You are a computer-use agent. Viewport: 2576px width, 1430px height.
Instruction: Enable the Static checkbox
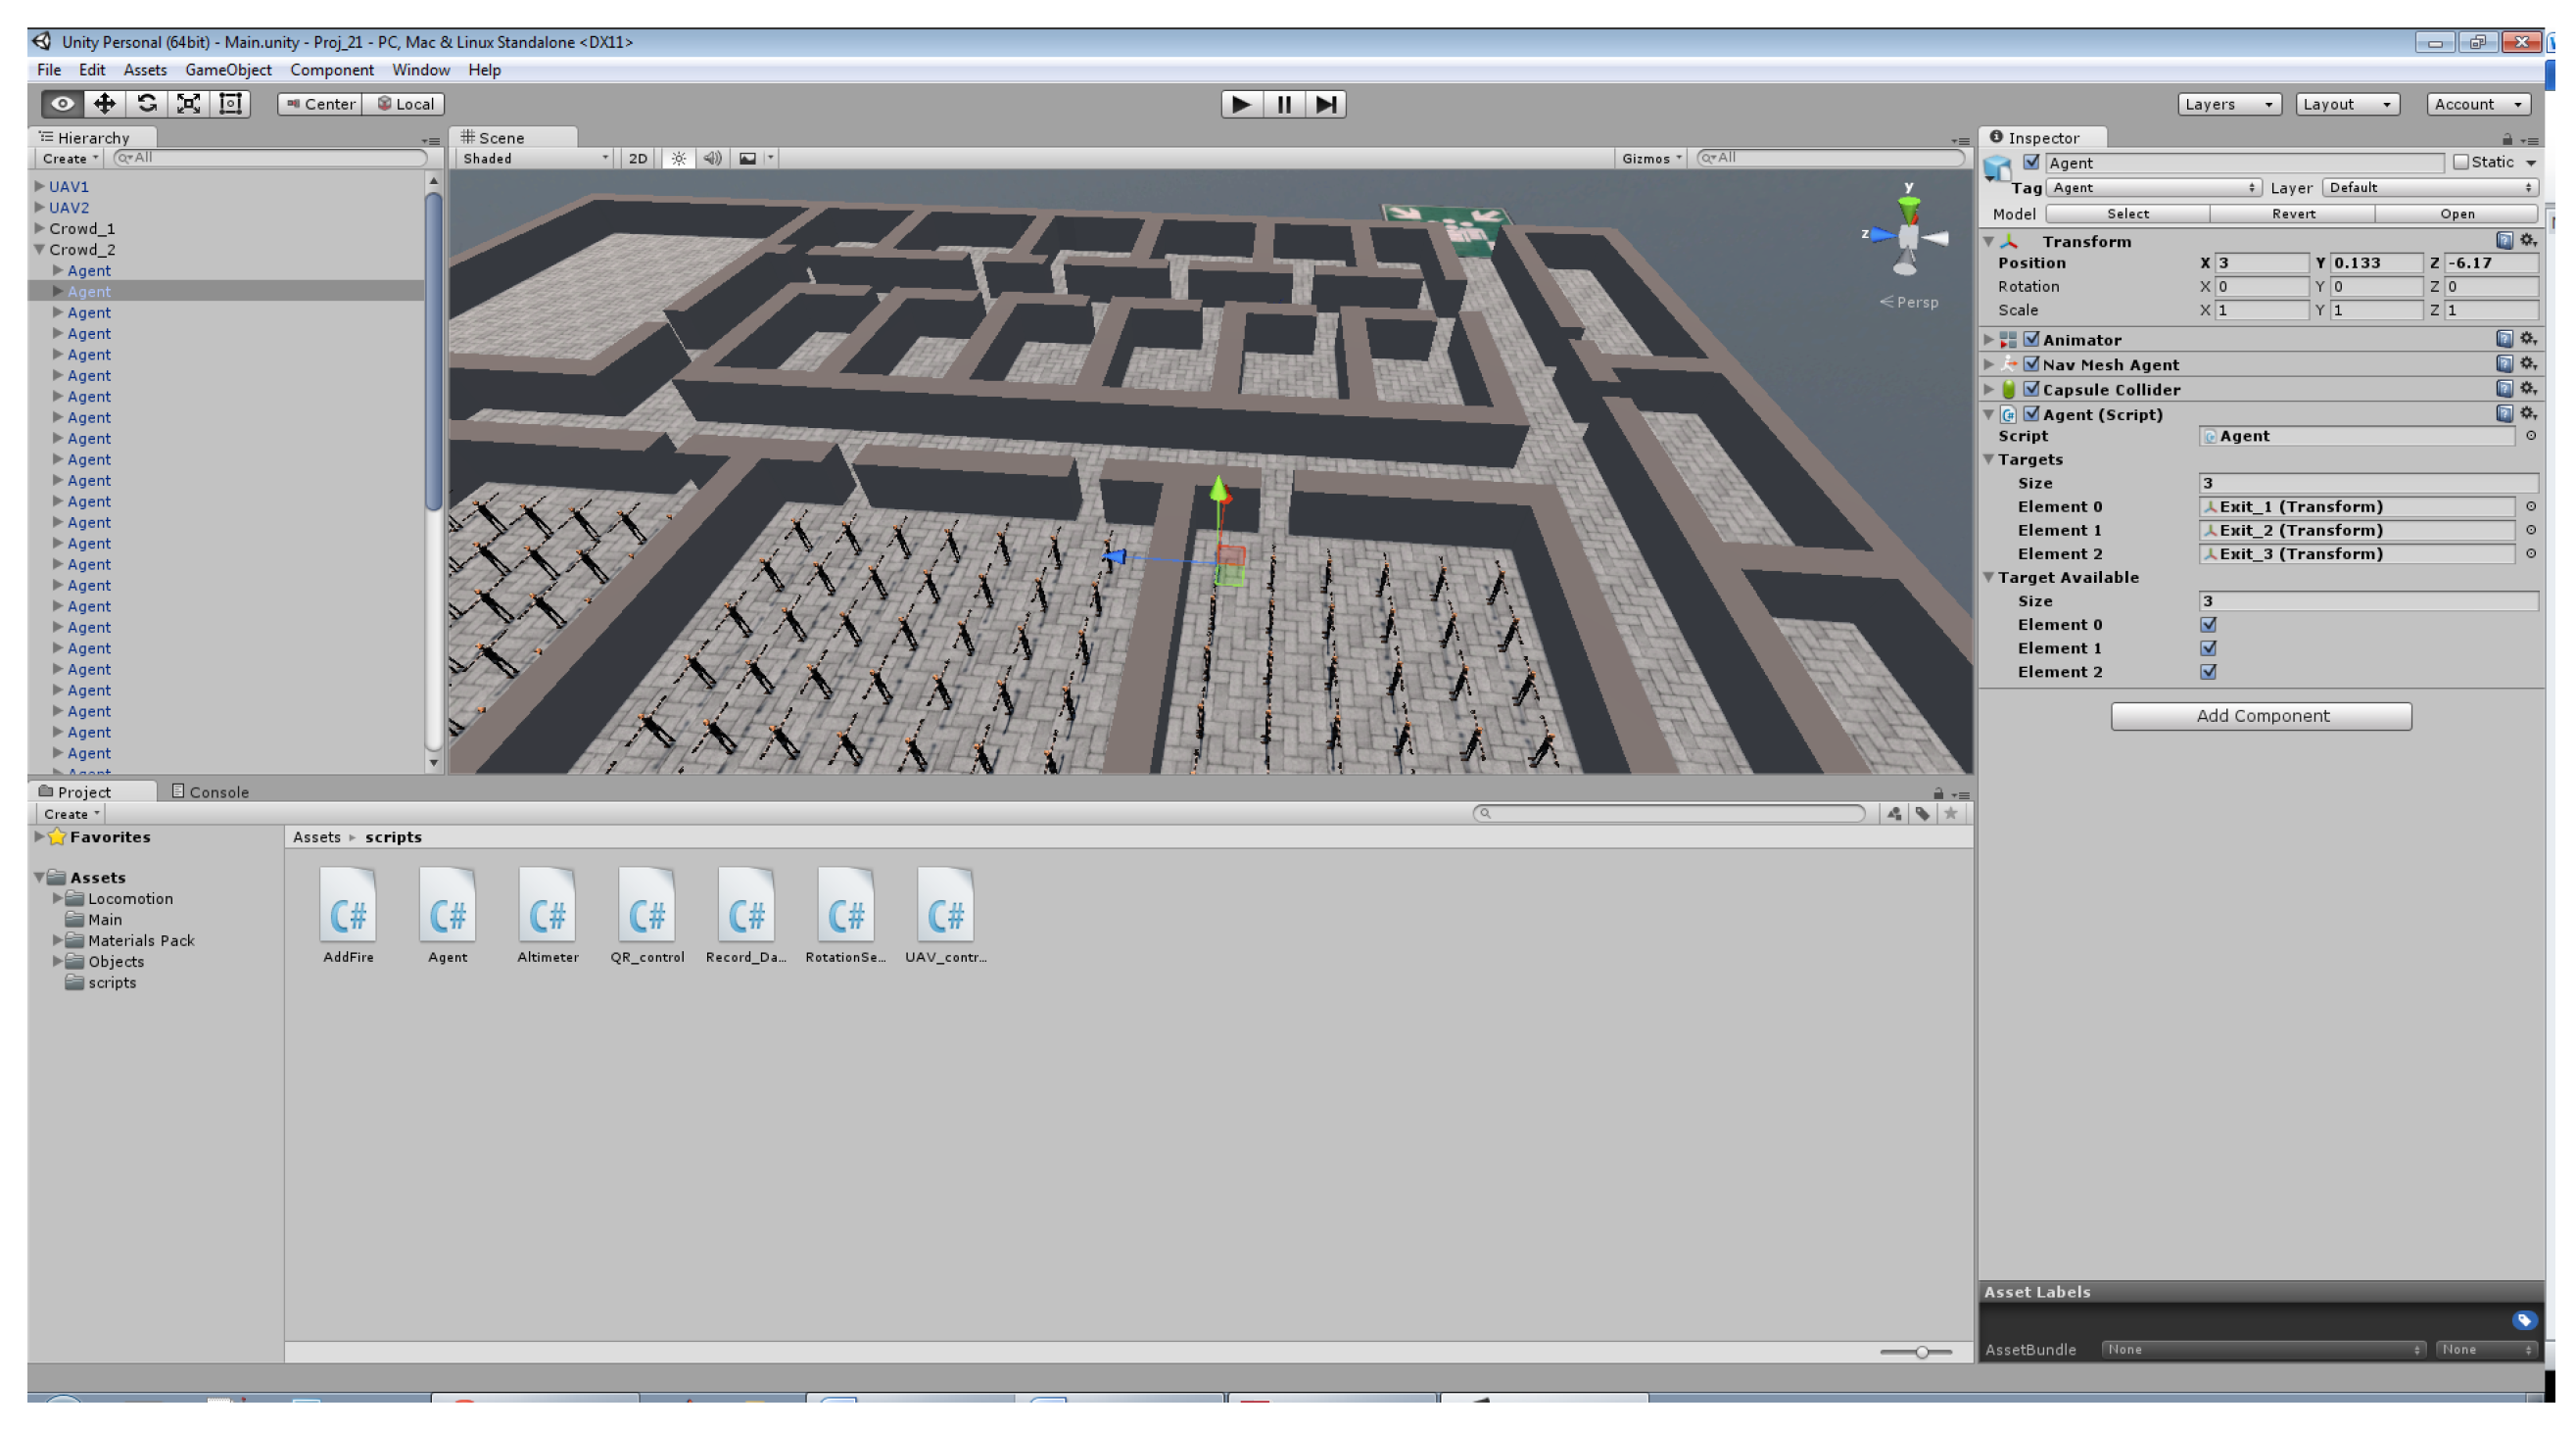pos(2460,162)
